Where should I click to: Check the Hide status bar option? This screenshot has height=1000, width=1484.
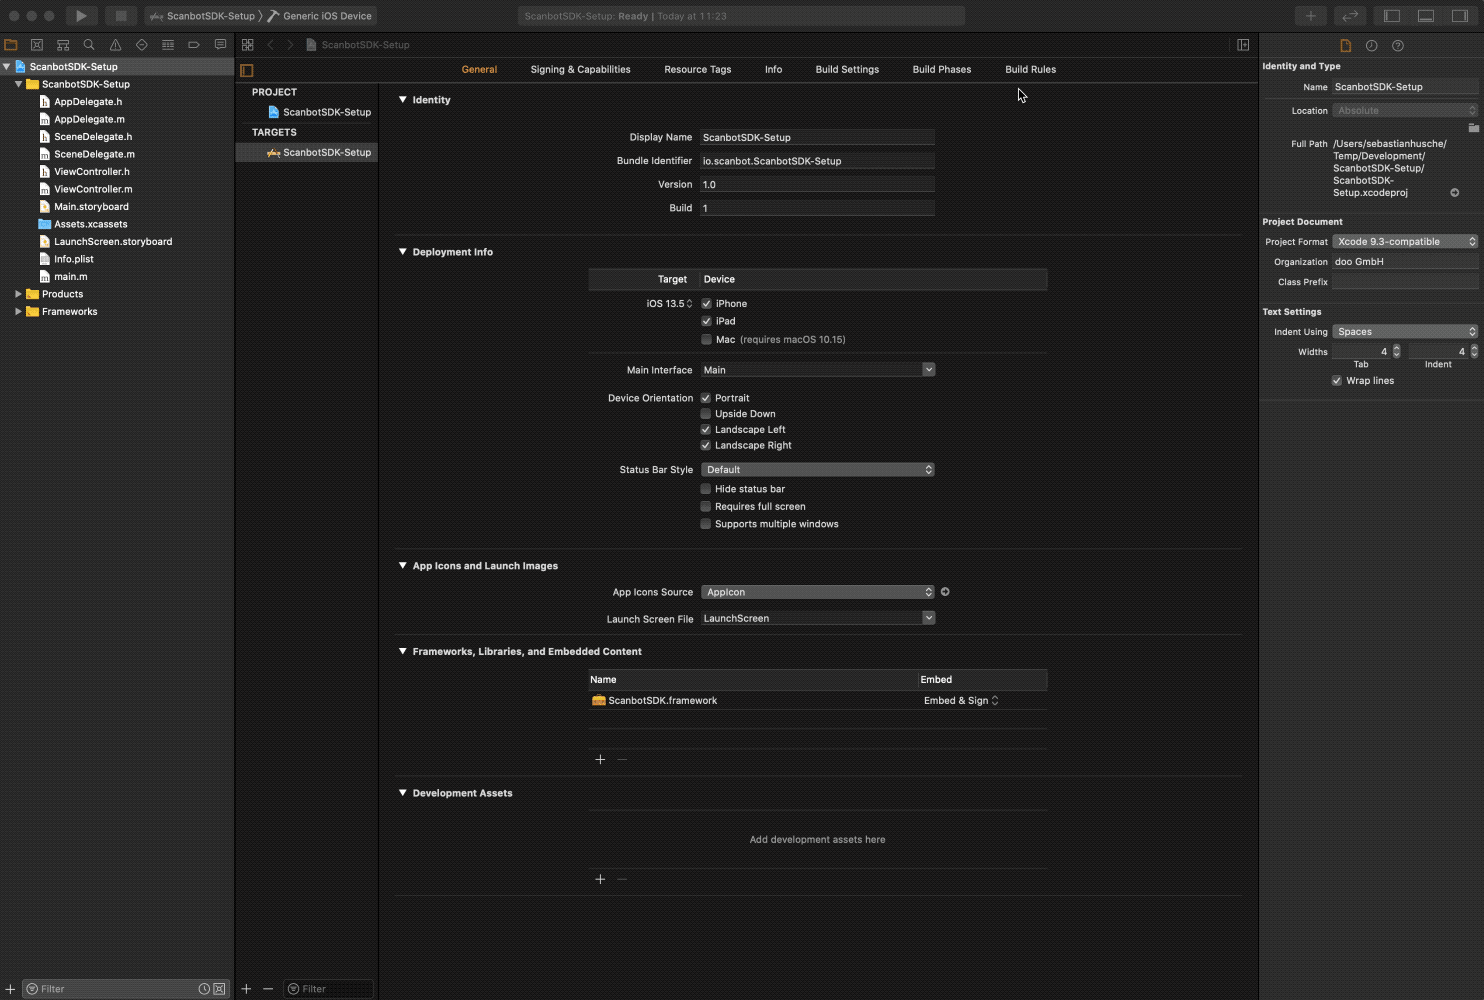pos(706,488)
